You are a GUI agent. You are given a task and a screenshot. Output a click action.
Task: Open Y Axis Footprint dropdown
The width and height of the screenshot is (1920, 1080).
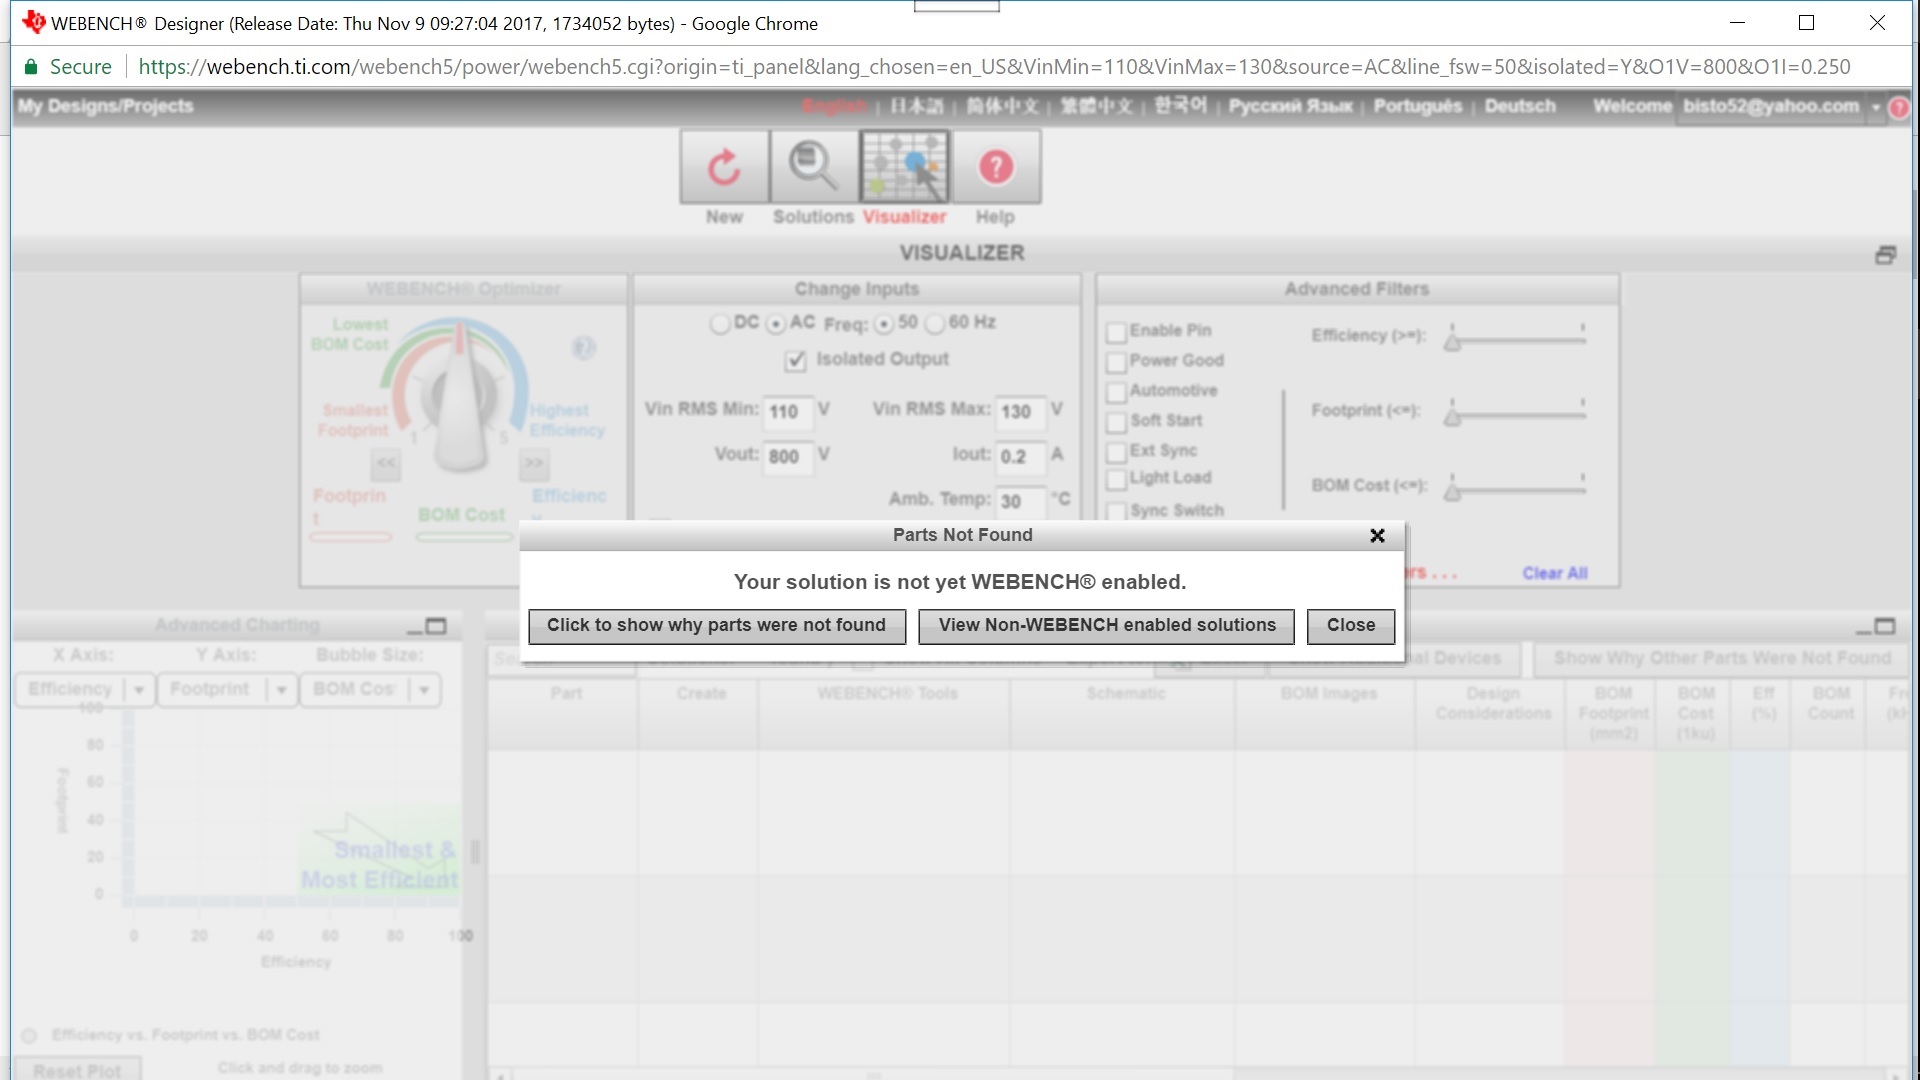click(227, 690)
